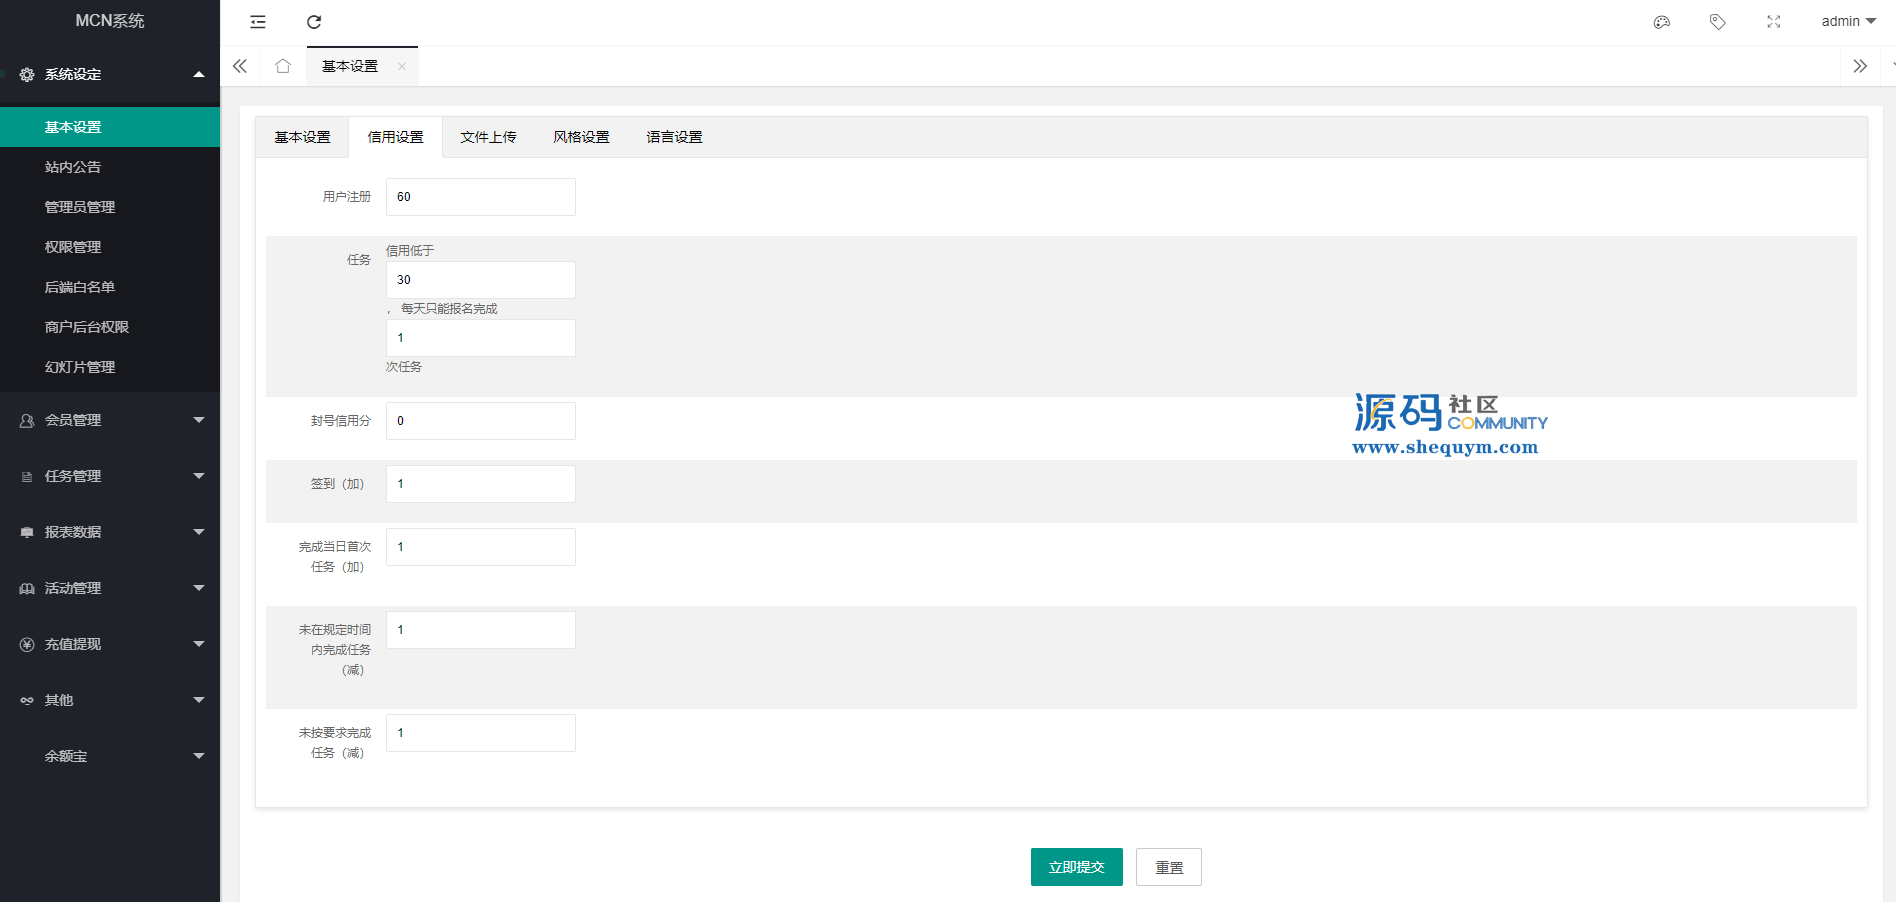This screenshot has width=1896, height=902.
Task: Toggle sidebar collapse menu icon
Action: [x=258, y=22]
